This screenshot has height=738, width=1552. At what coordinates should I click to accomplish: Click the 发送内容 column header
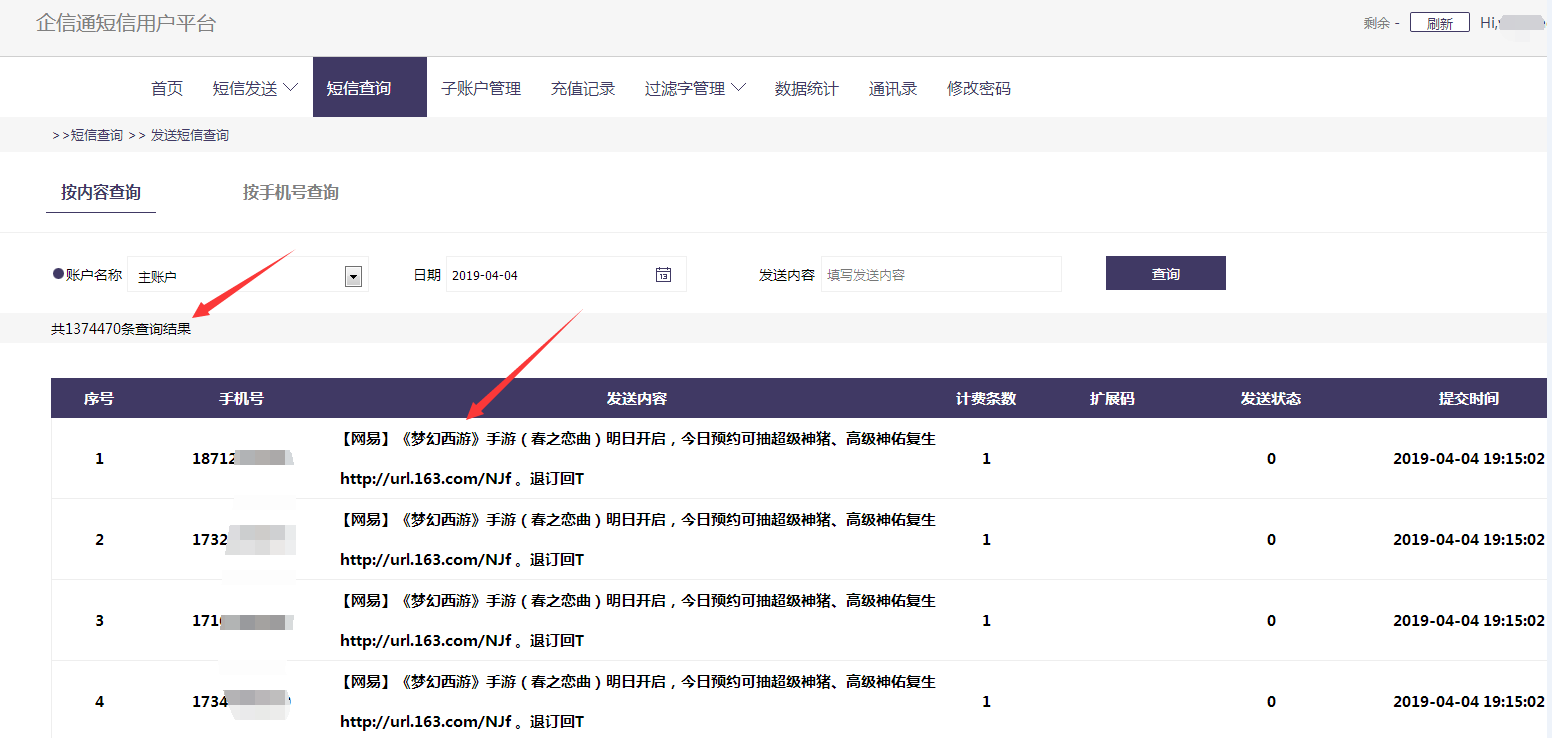[x=637, y=398]
